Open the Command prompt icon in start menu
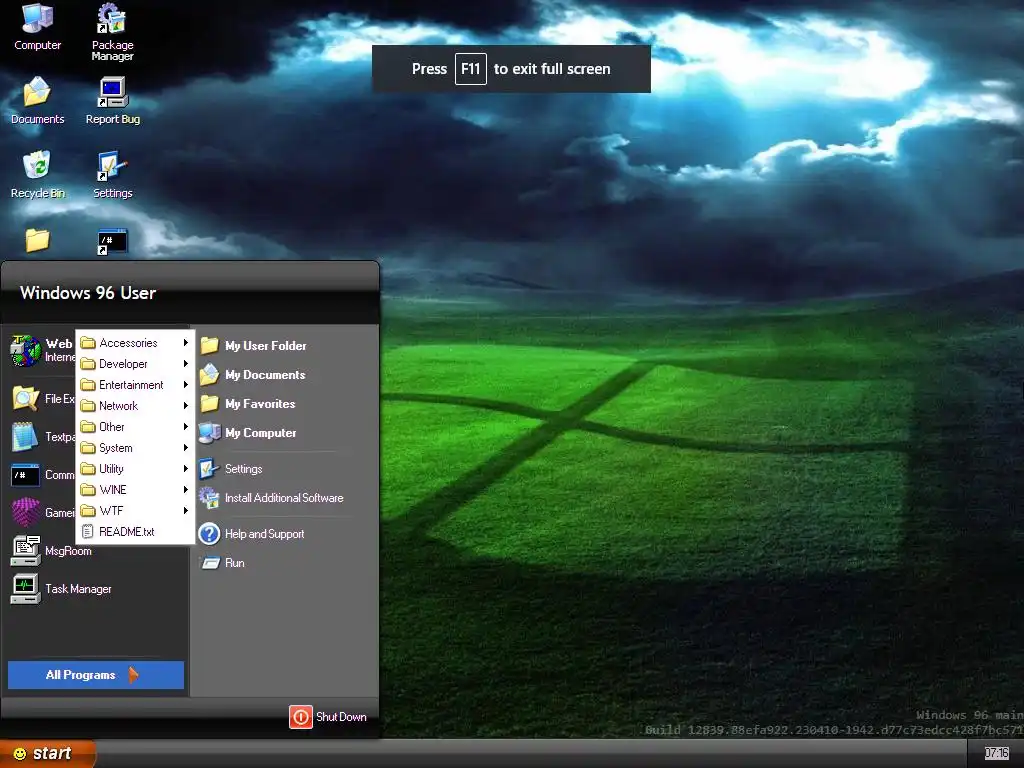Image resolution: width=1024 pixels, height=768 pixels. [x=25, y=475]
